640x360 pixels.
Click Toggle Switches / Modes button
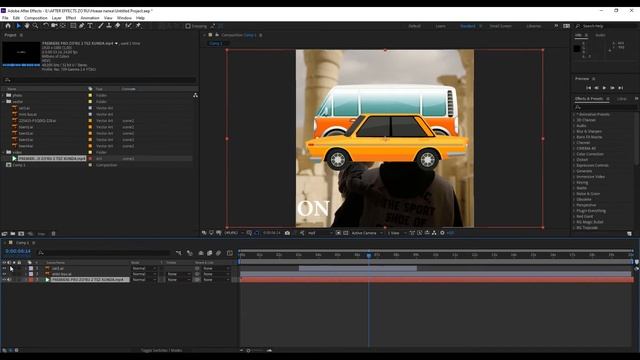(162, 350)
